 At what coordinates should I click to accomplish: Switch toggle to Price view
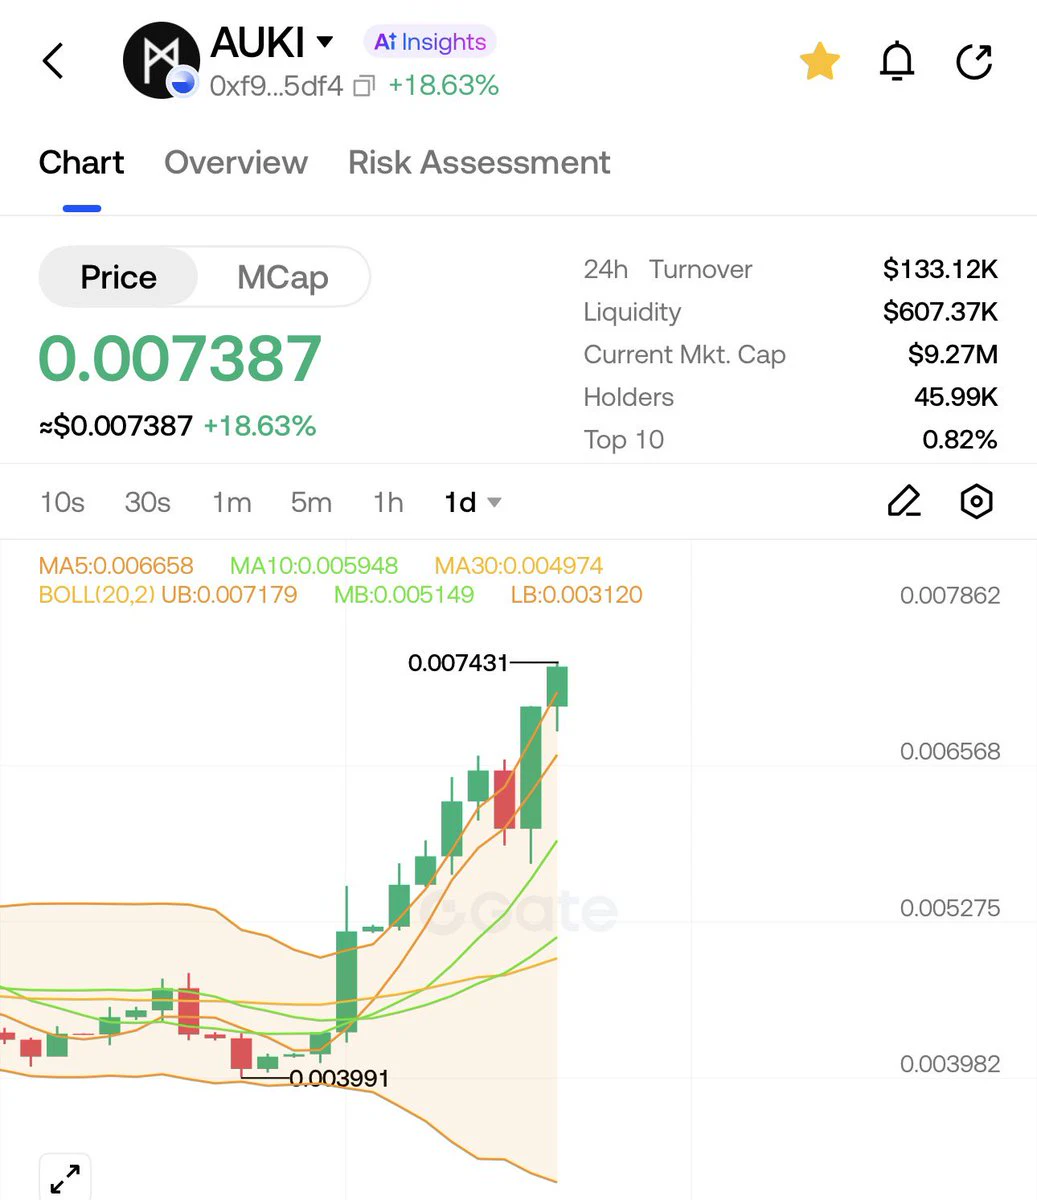coord(118,277)
